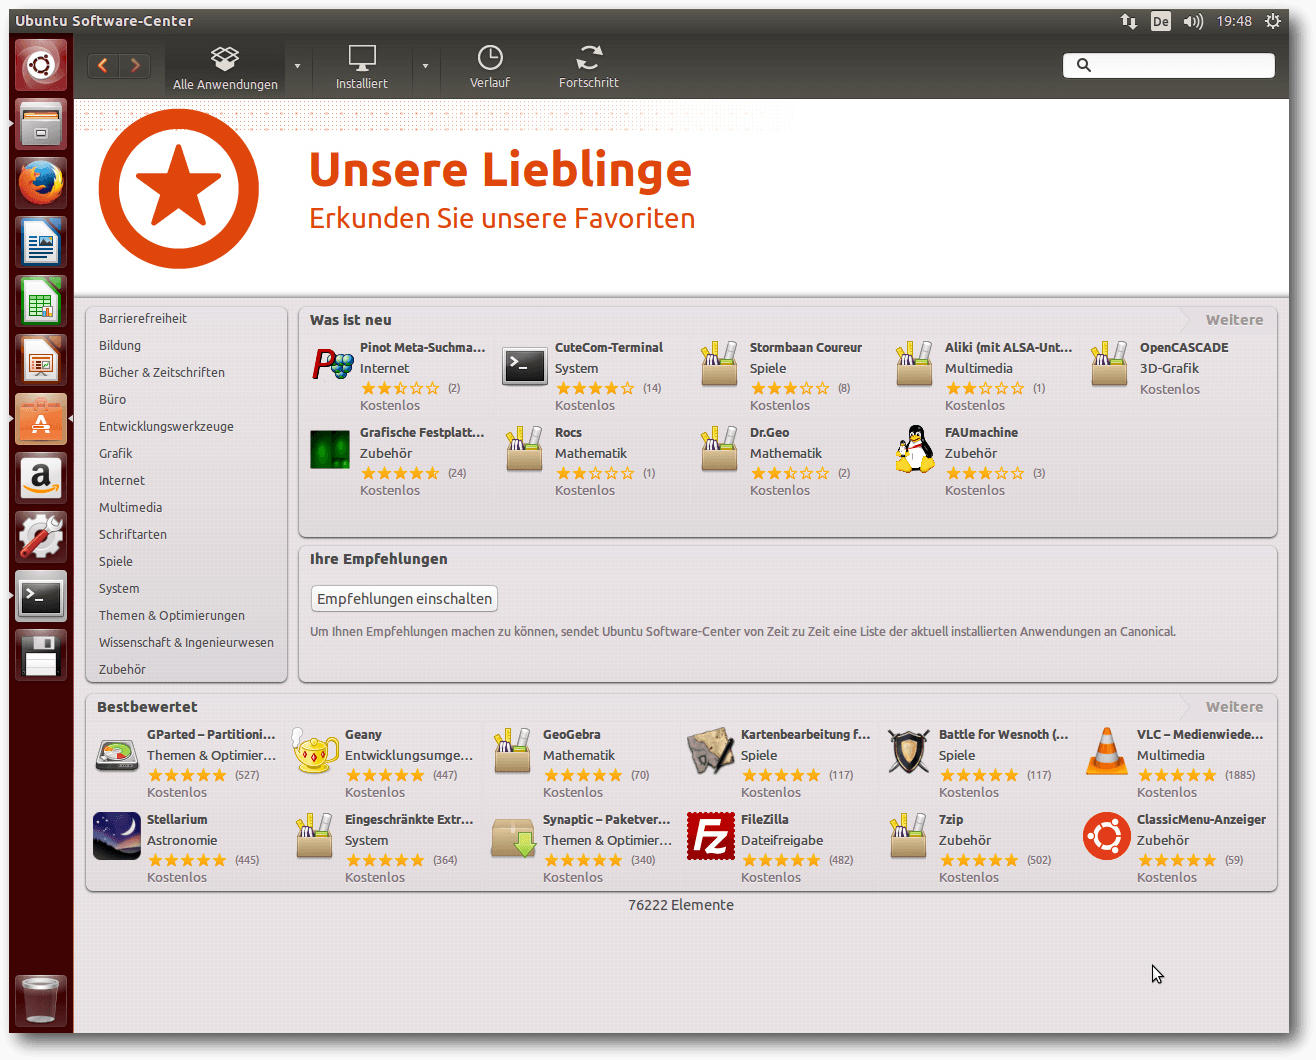
Task: Open the Trash in the launcher
Action: point(41,1000)
